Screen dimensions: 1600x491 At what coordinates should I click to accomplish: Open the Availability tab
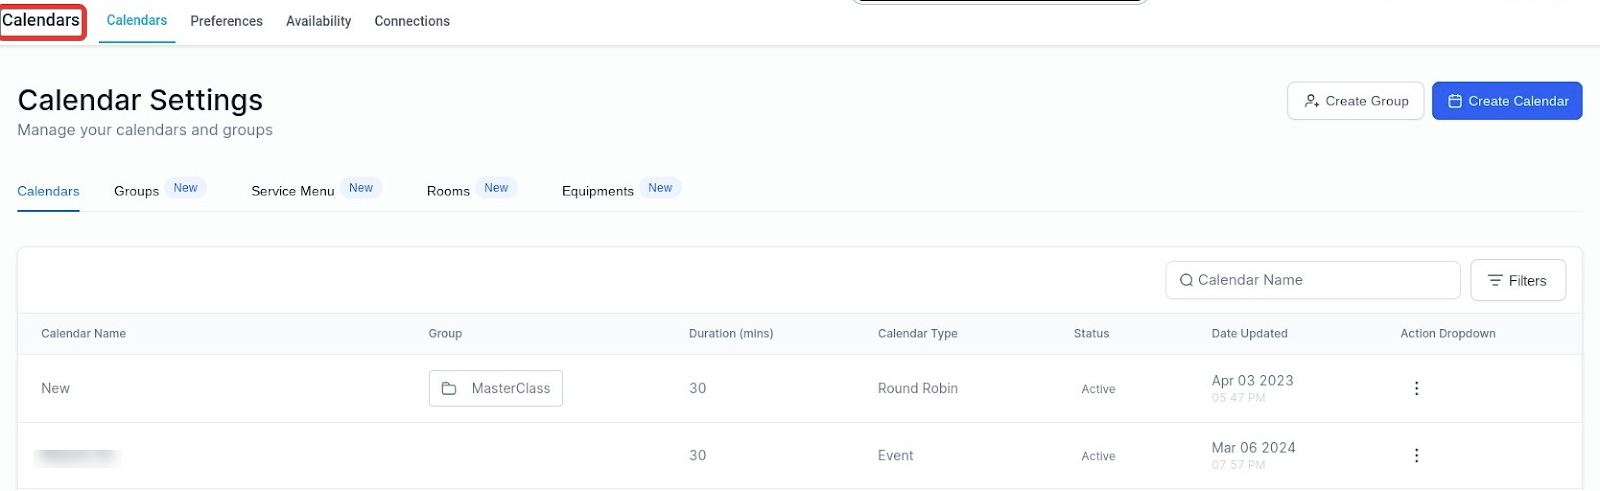click(318, 21)
